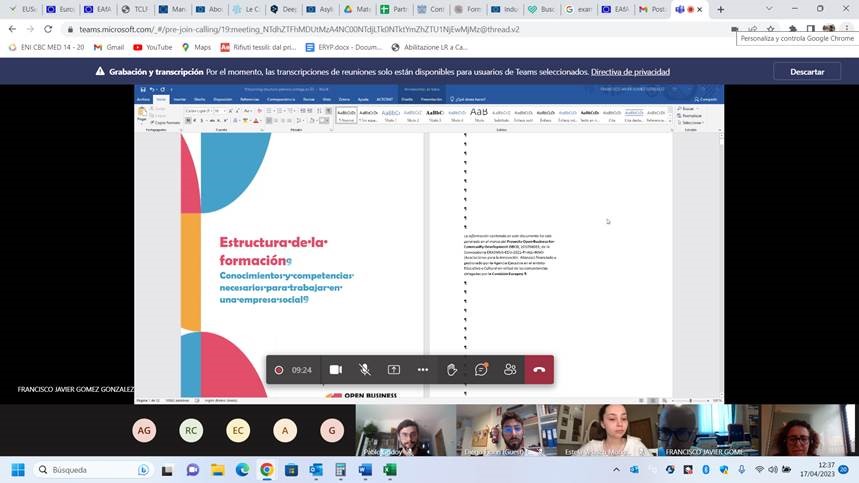The width and height of the screenshot is (859, 483).
Task: Open the YouTube bookmark
Action: pos(153,48)
